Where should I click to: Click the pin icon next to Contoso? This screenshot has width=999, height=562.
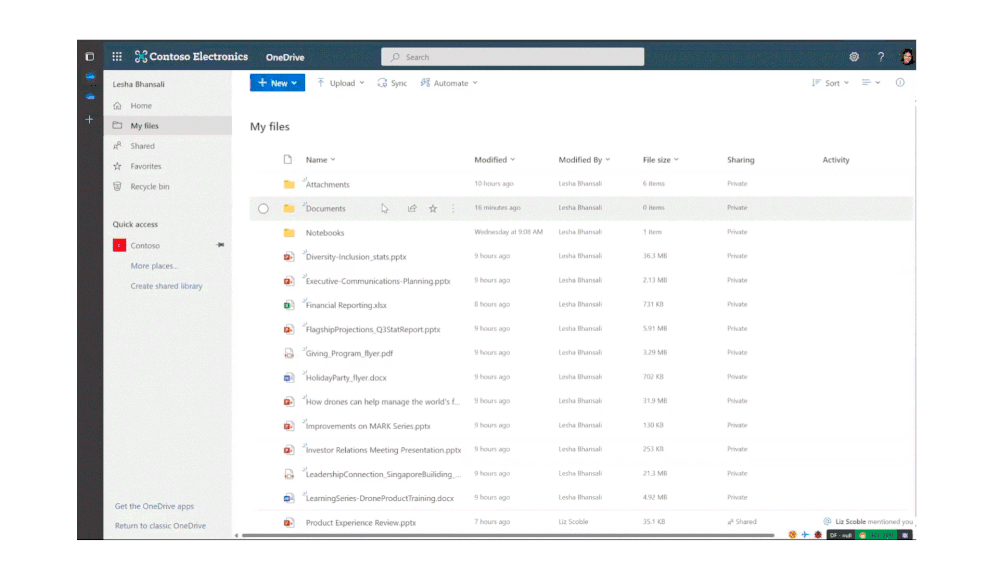220,245
